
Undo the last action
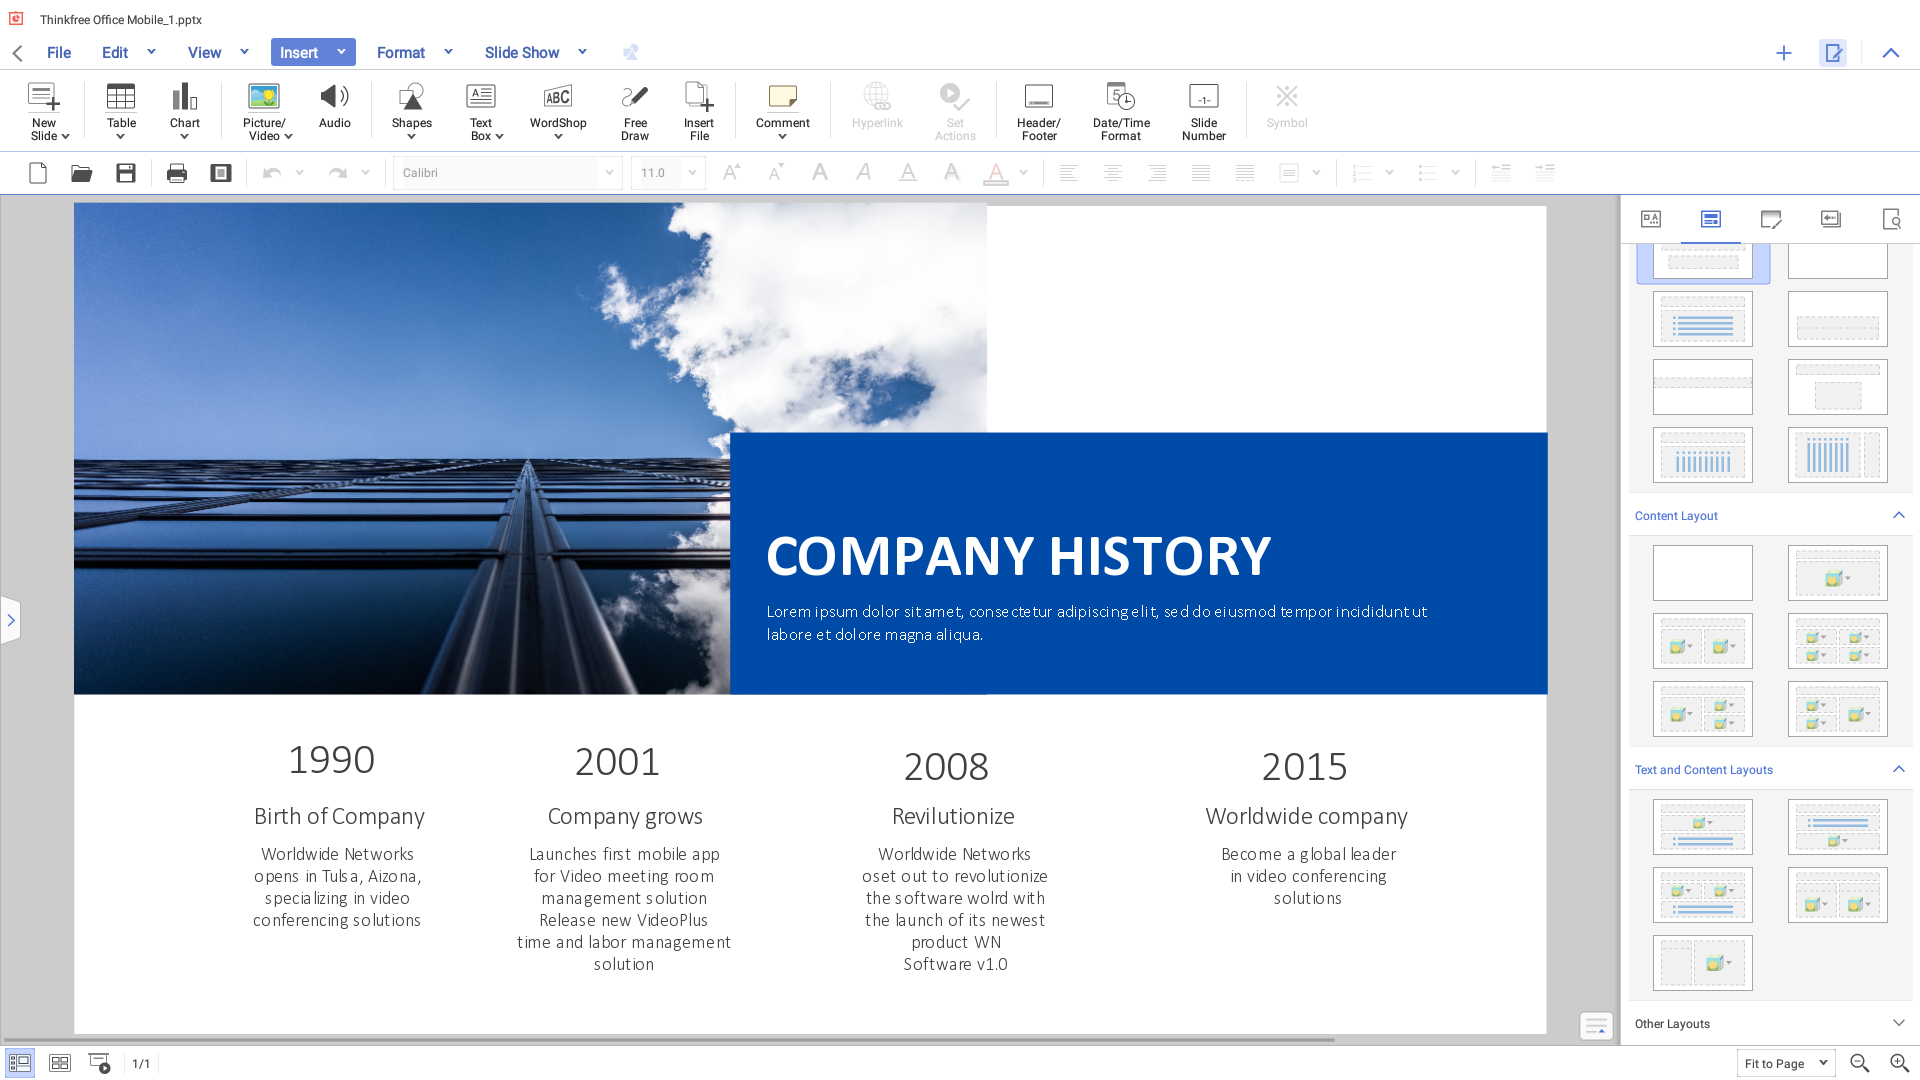pyautogui.click(x=271, y=173)
